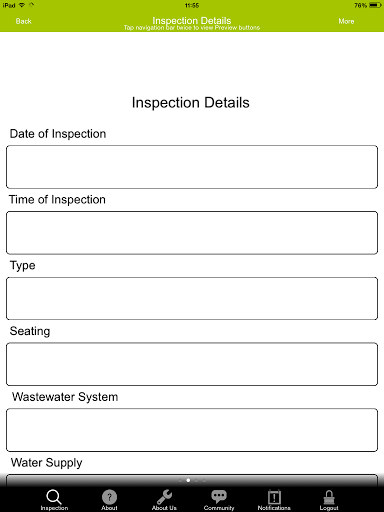The width and height of the screenshot is (384, 512).
Task: Select the Time of Inspection field
Action: 192,233
